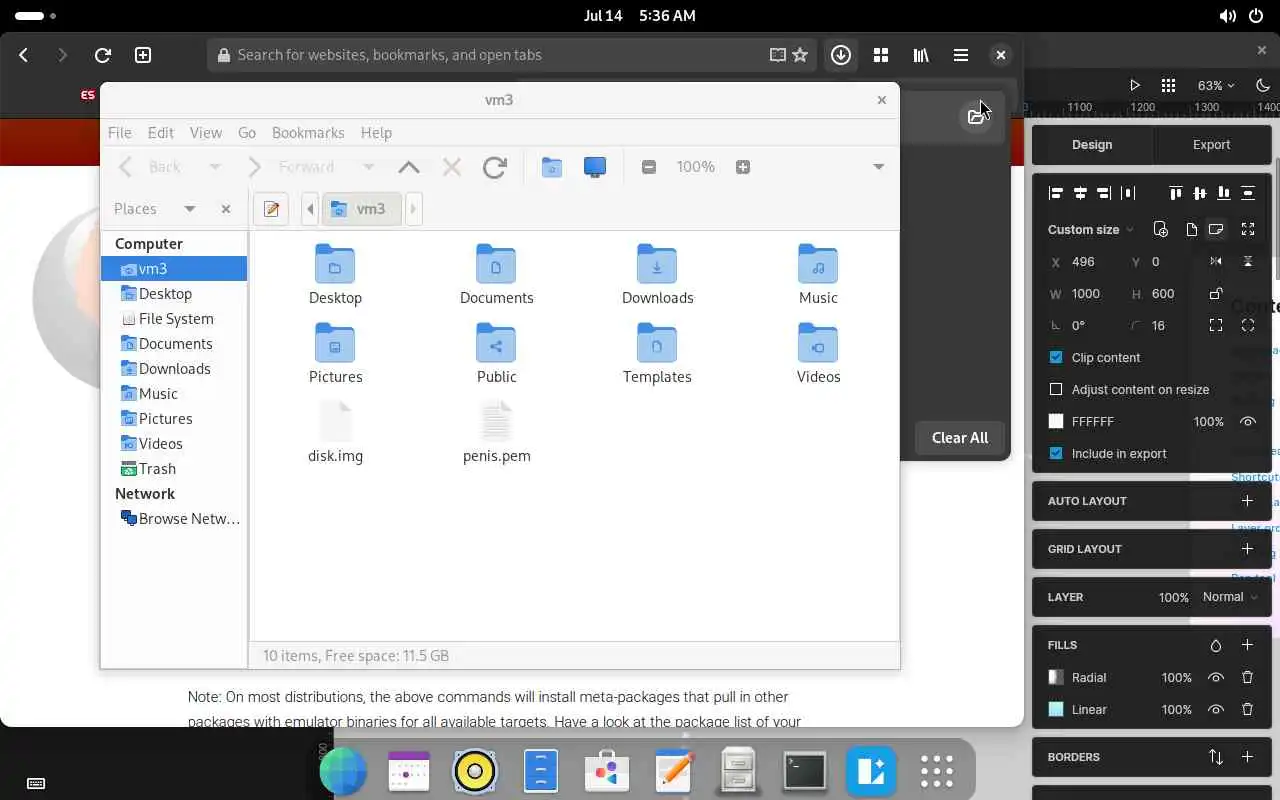Open the Computer location toolbar icon
The image size is (1280, 800).
[595, 167]
